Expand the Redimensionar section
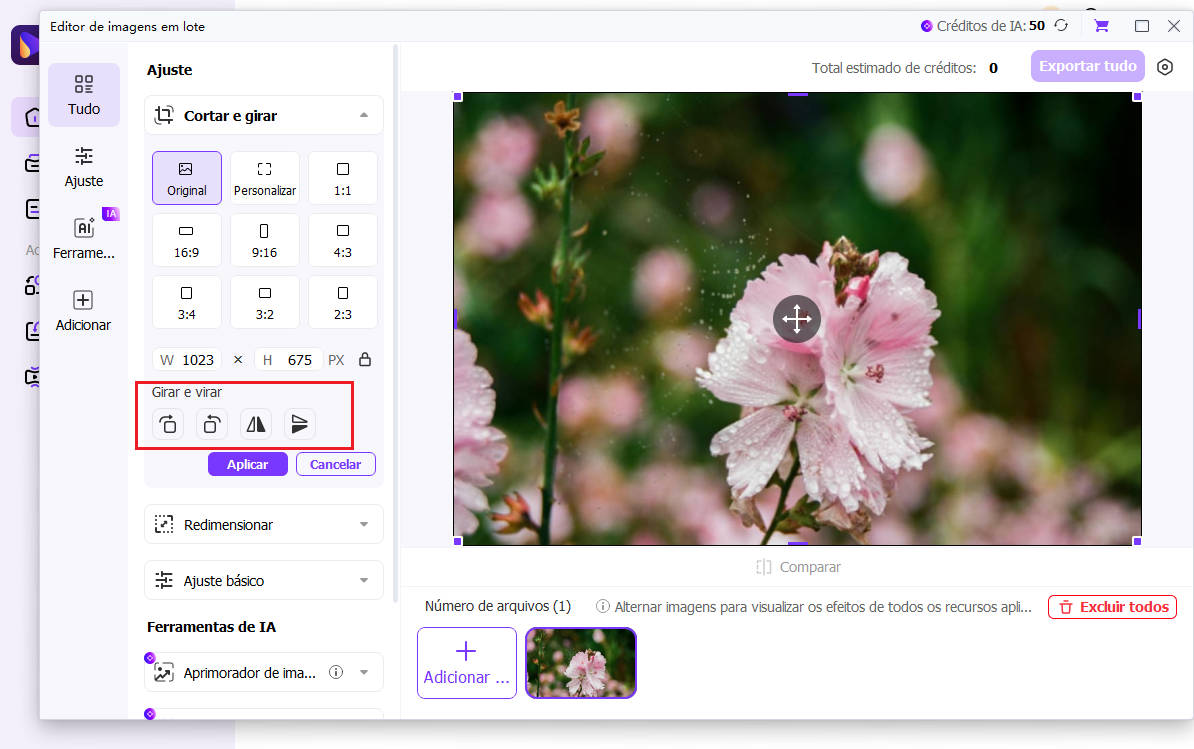The height and width of the screenshot is (749, 1194). click(x=363, y=524)
